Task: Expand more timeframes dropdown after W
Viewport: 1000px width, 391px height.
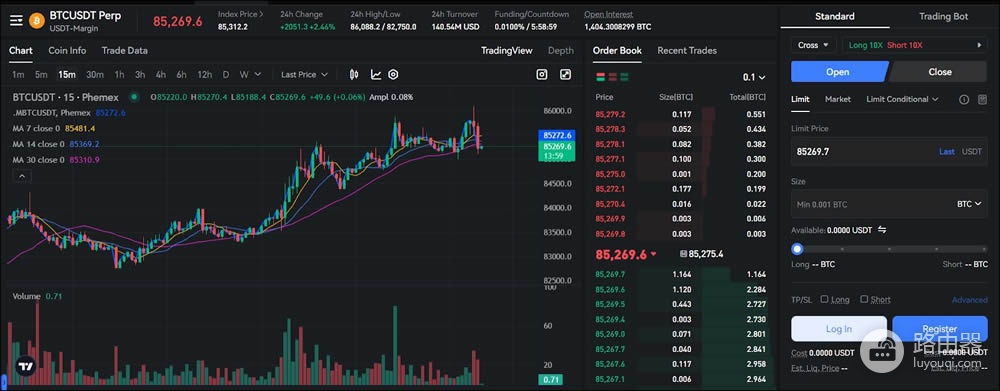Action: click(x=258, y=75)
